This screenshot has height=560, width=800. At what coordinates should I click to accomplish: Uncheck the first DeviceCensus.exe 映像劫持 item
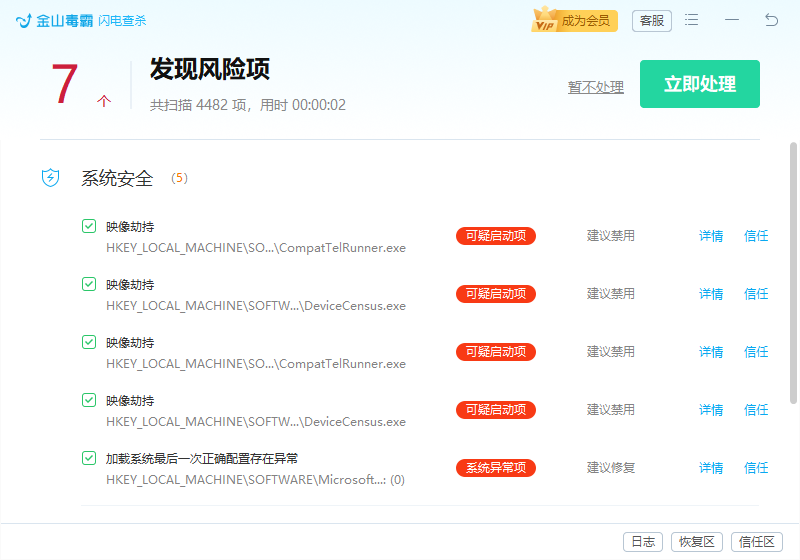coord(89,284)
